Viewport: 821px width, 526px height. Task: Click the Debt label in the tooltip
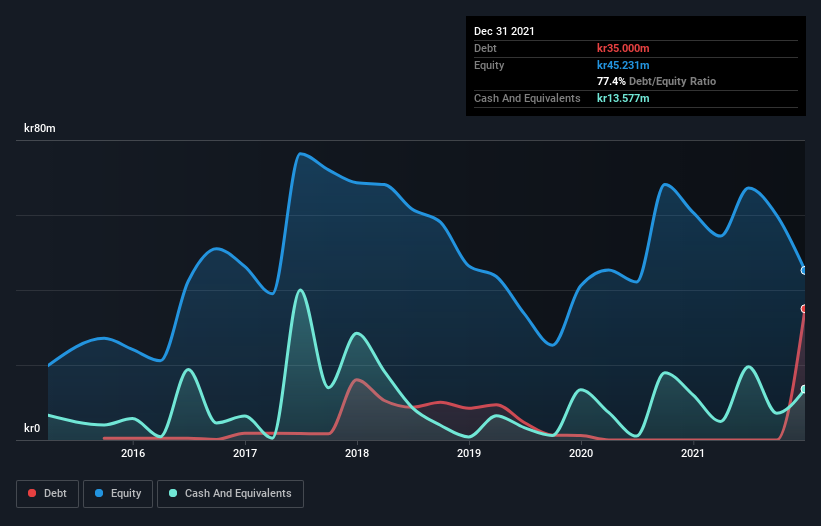485,48
